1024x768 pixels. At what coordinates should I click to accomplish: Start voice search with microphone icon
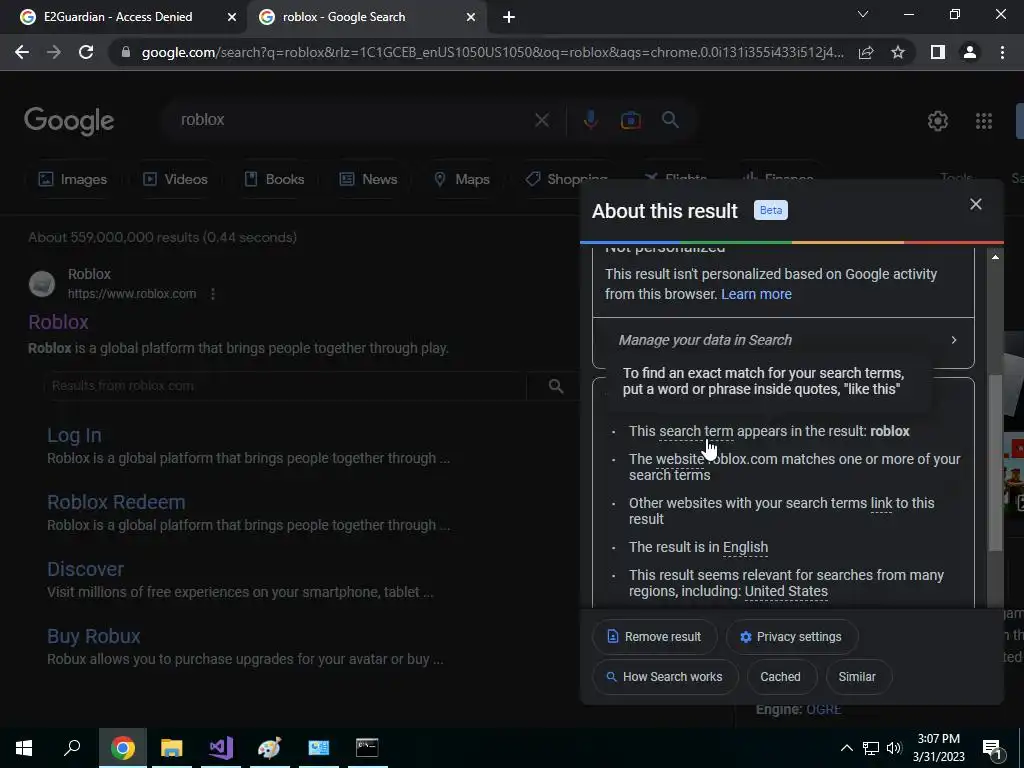coord(590,120)
